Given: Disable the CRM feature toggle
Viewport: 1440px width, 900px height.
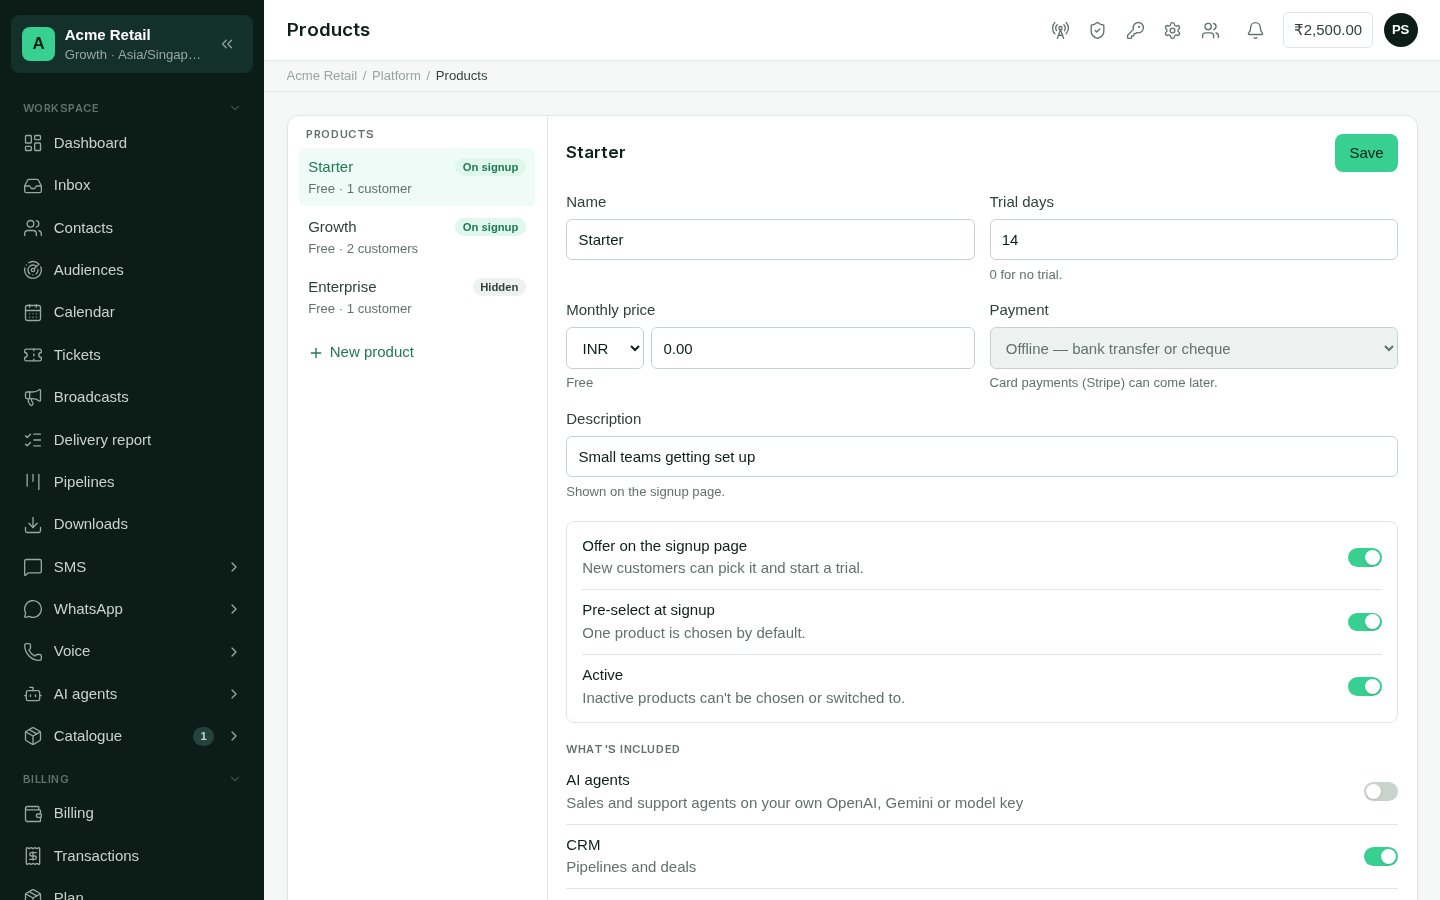Looking at the screenshot, I should pos(1381,856).
